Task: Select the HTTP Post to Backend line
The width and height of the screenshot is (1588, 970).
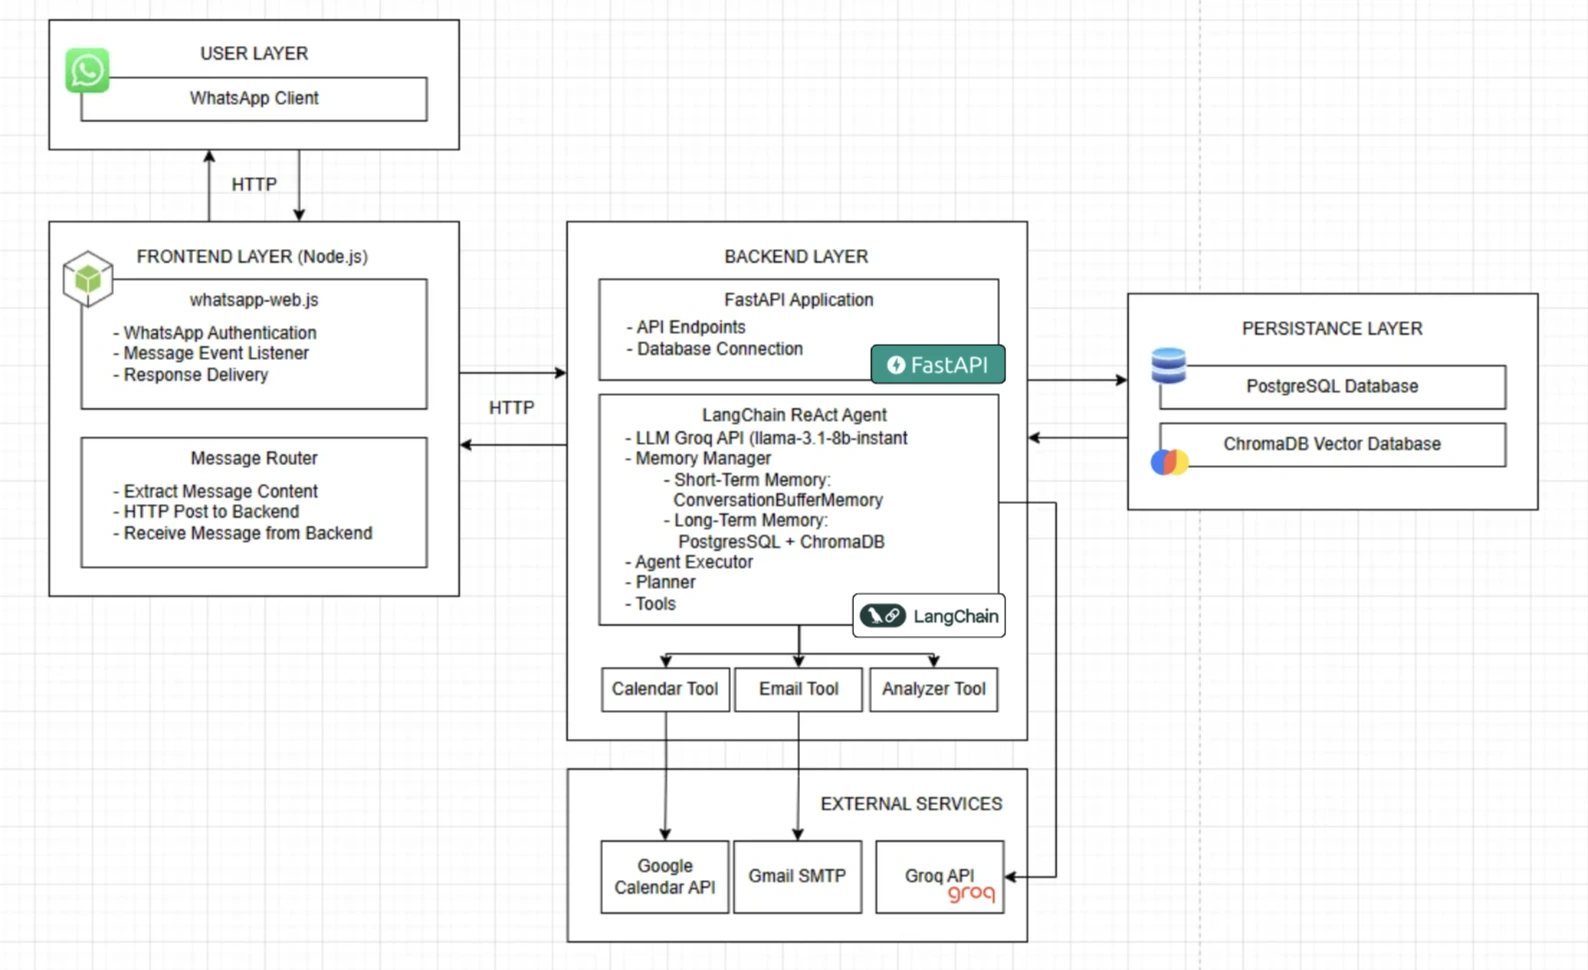Action: (205, 511)
